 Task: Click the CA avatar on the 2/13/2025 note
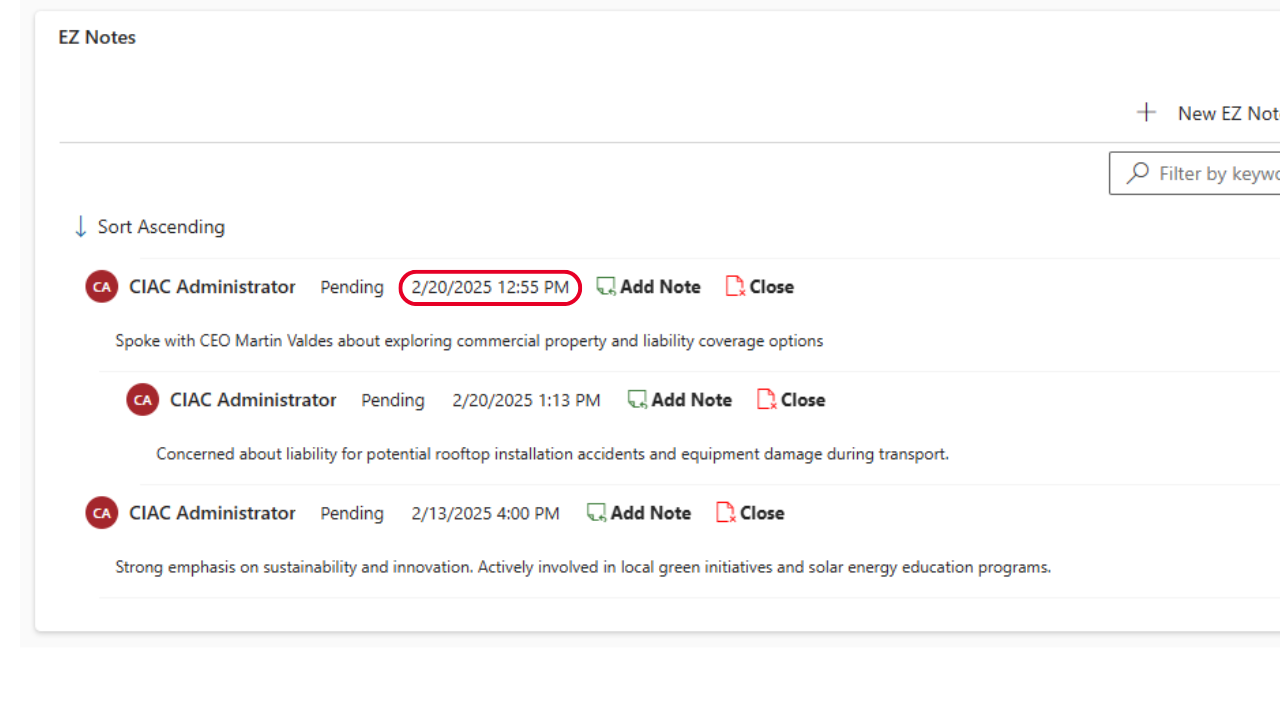(101, 513)
